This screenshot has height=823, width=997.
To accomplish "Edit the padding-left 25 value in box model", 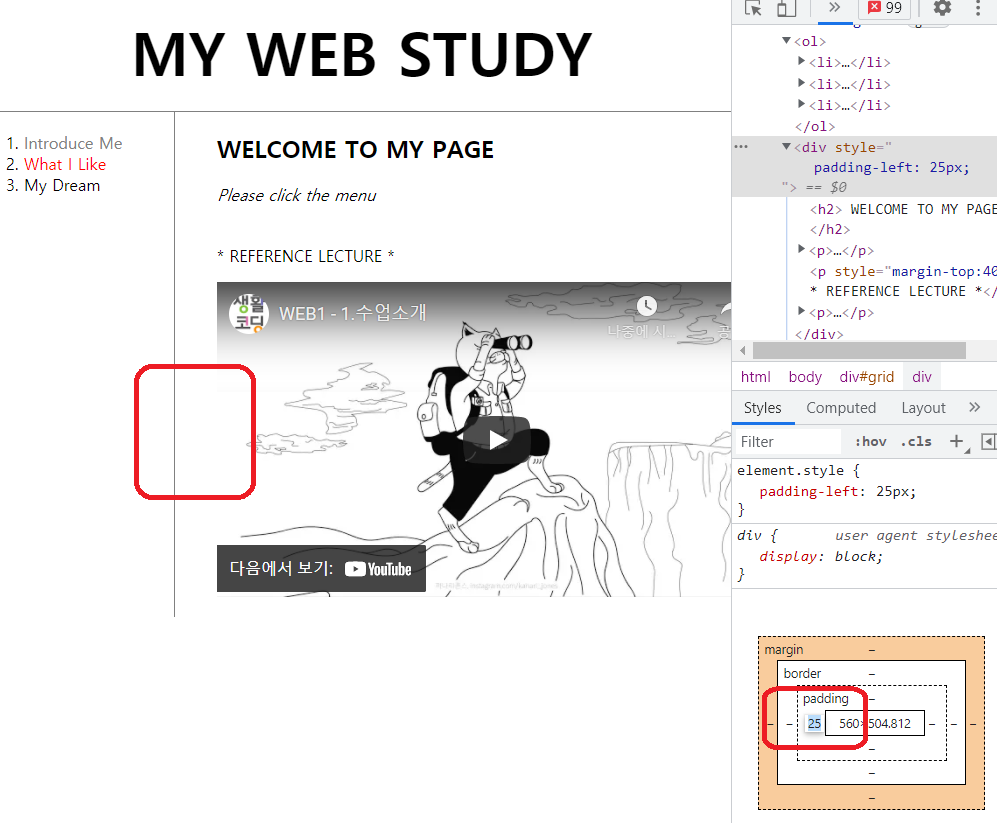I will pos(815,723).
